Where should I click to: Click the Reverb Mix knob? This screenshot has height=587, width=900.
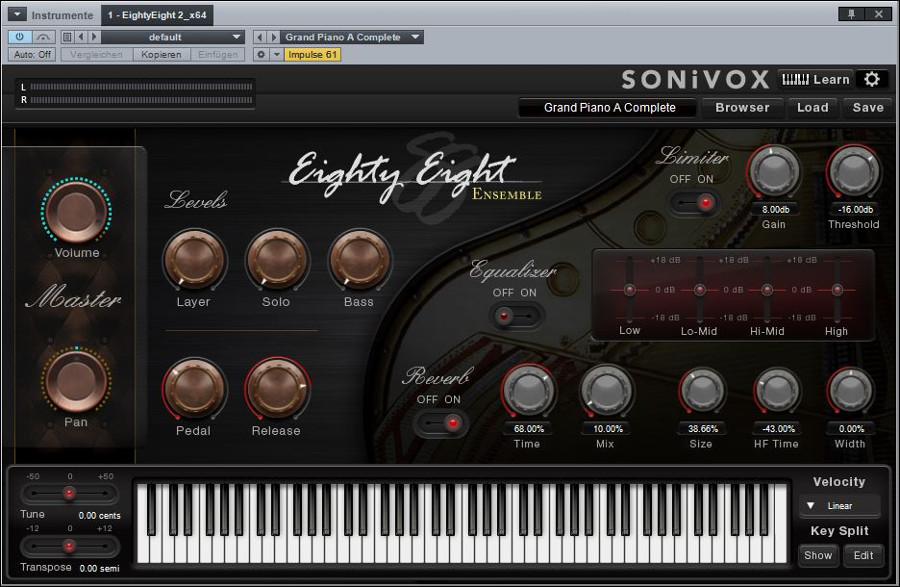pos(606,391)
